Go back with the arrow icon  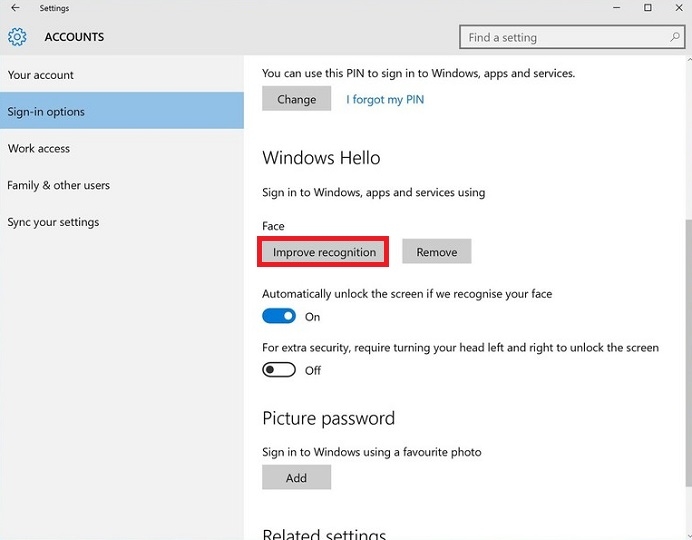tap(15, 8)
